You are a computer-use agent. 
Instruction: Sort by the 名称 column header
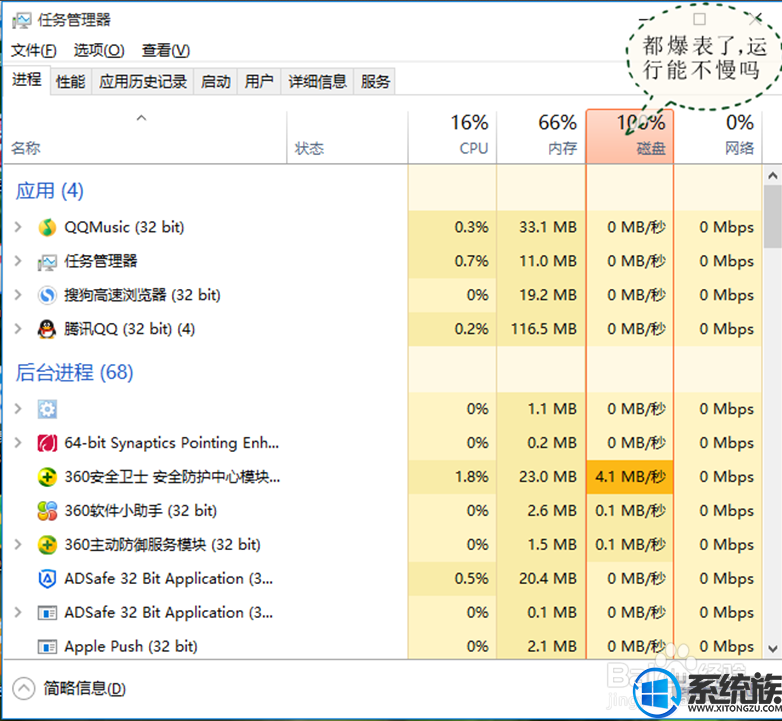click(145, 137)
